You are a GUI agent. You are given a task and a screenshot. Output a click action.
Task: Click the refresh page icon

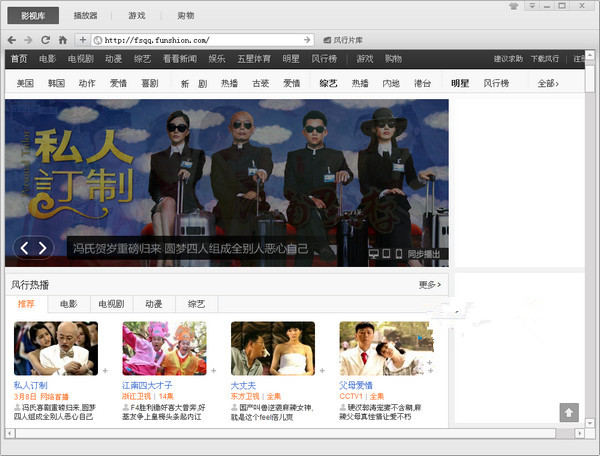tap(45, 40)
